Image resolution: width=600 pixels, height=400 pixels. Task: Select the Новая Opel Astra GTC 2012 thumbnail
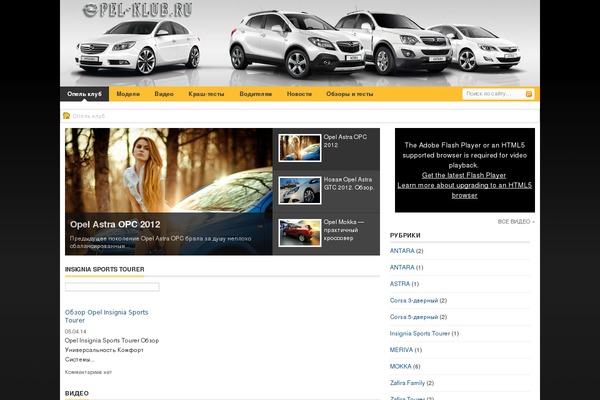(300, 190)
